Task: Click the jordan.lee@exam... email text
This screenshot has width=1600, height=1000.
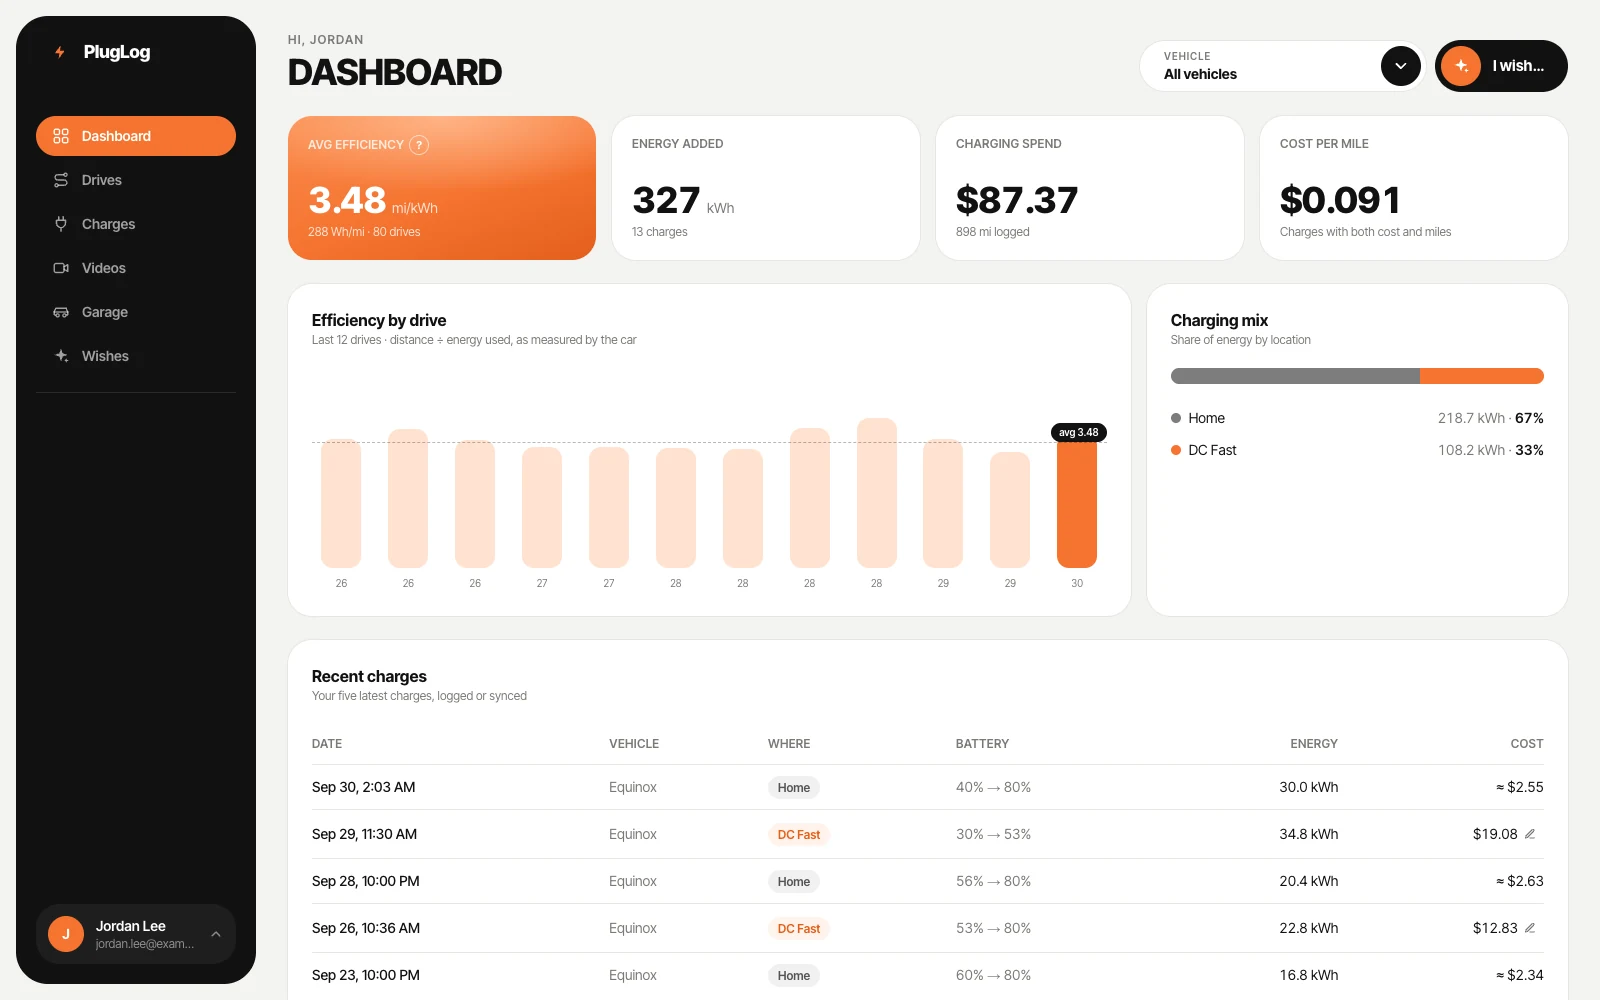Action: (x=145, y=944)
